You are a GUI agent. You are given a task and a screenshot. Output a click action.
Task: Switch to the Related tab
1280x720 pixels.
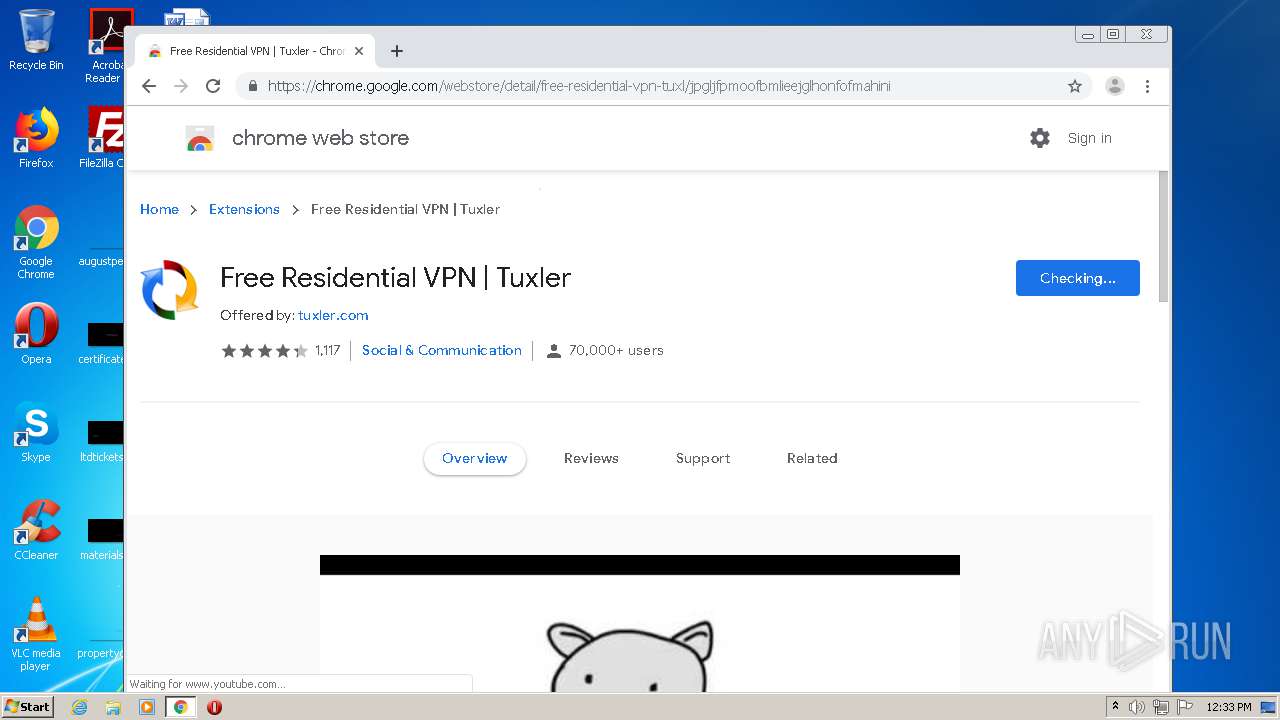[x=812, y=458]
